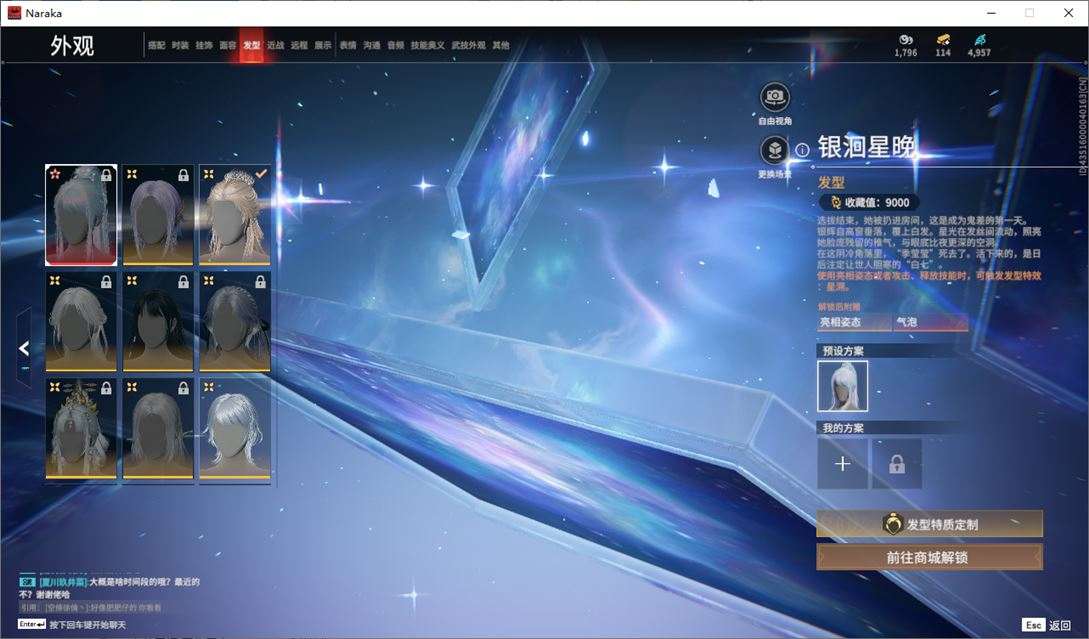Click the 气泡 unlock bonus button

(931, 322)
